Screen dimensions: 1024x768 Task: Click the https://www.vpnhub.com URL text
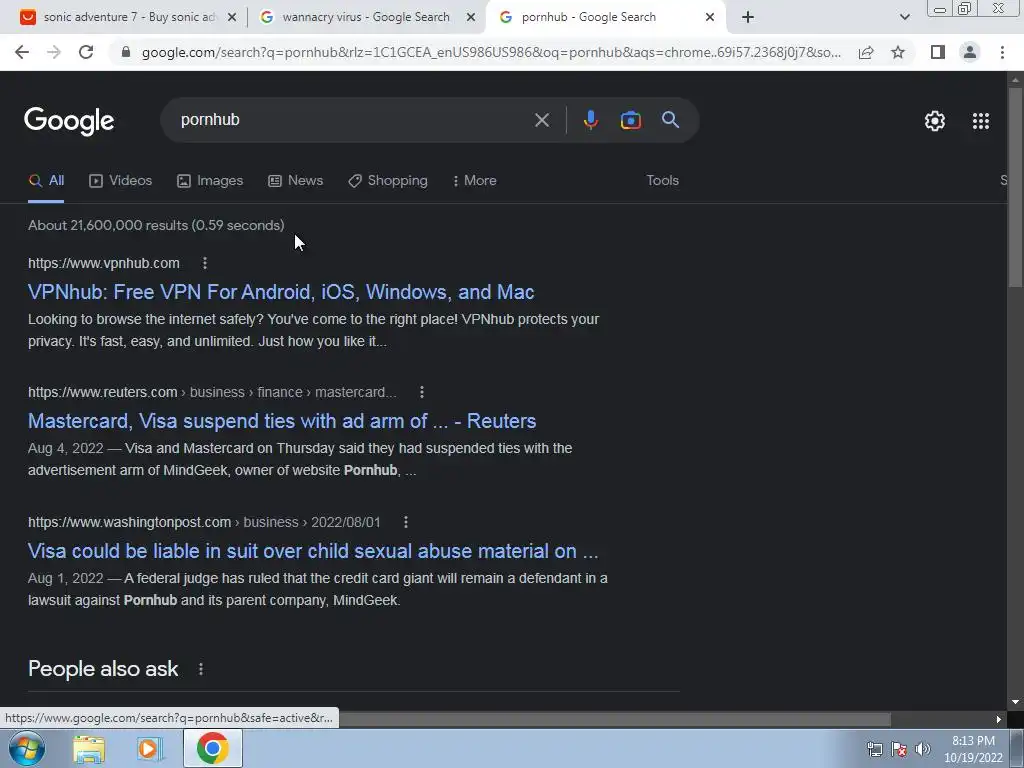(x=104, y=263)
